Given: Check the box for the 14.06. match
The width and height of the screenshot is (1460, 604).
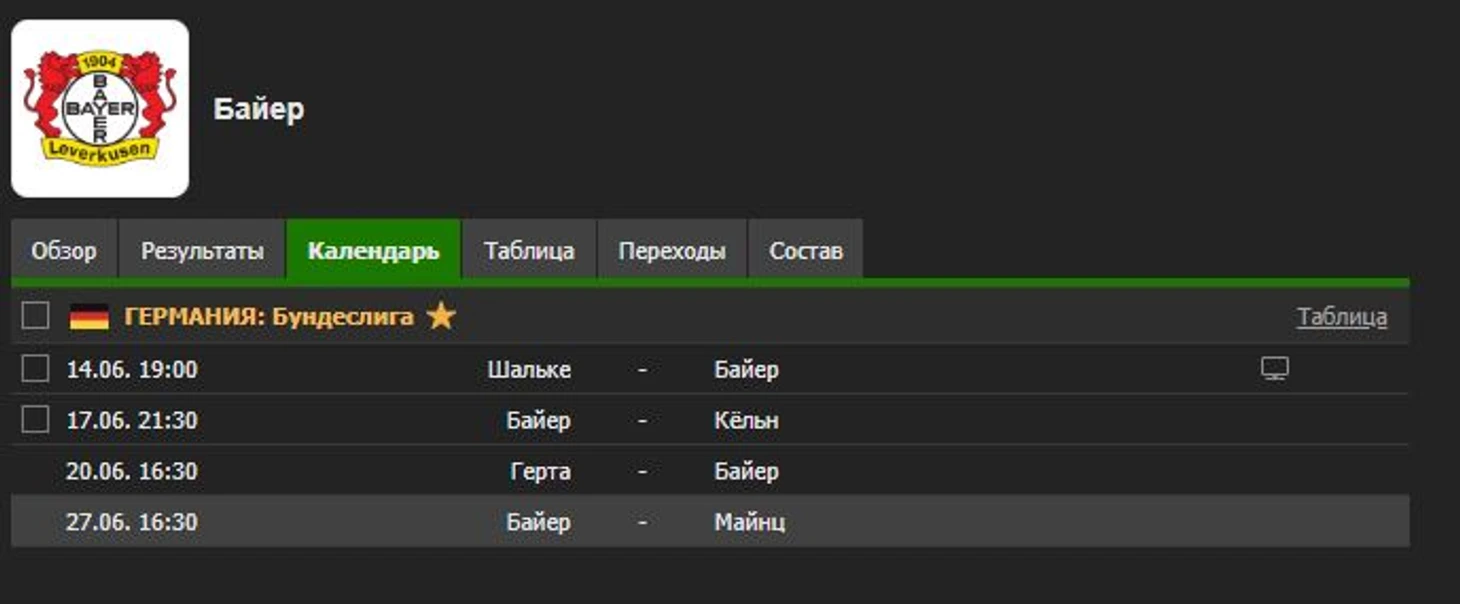Looking at the screenshot, I should coord(35,369).
